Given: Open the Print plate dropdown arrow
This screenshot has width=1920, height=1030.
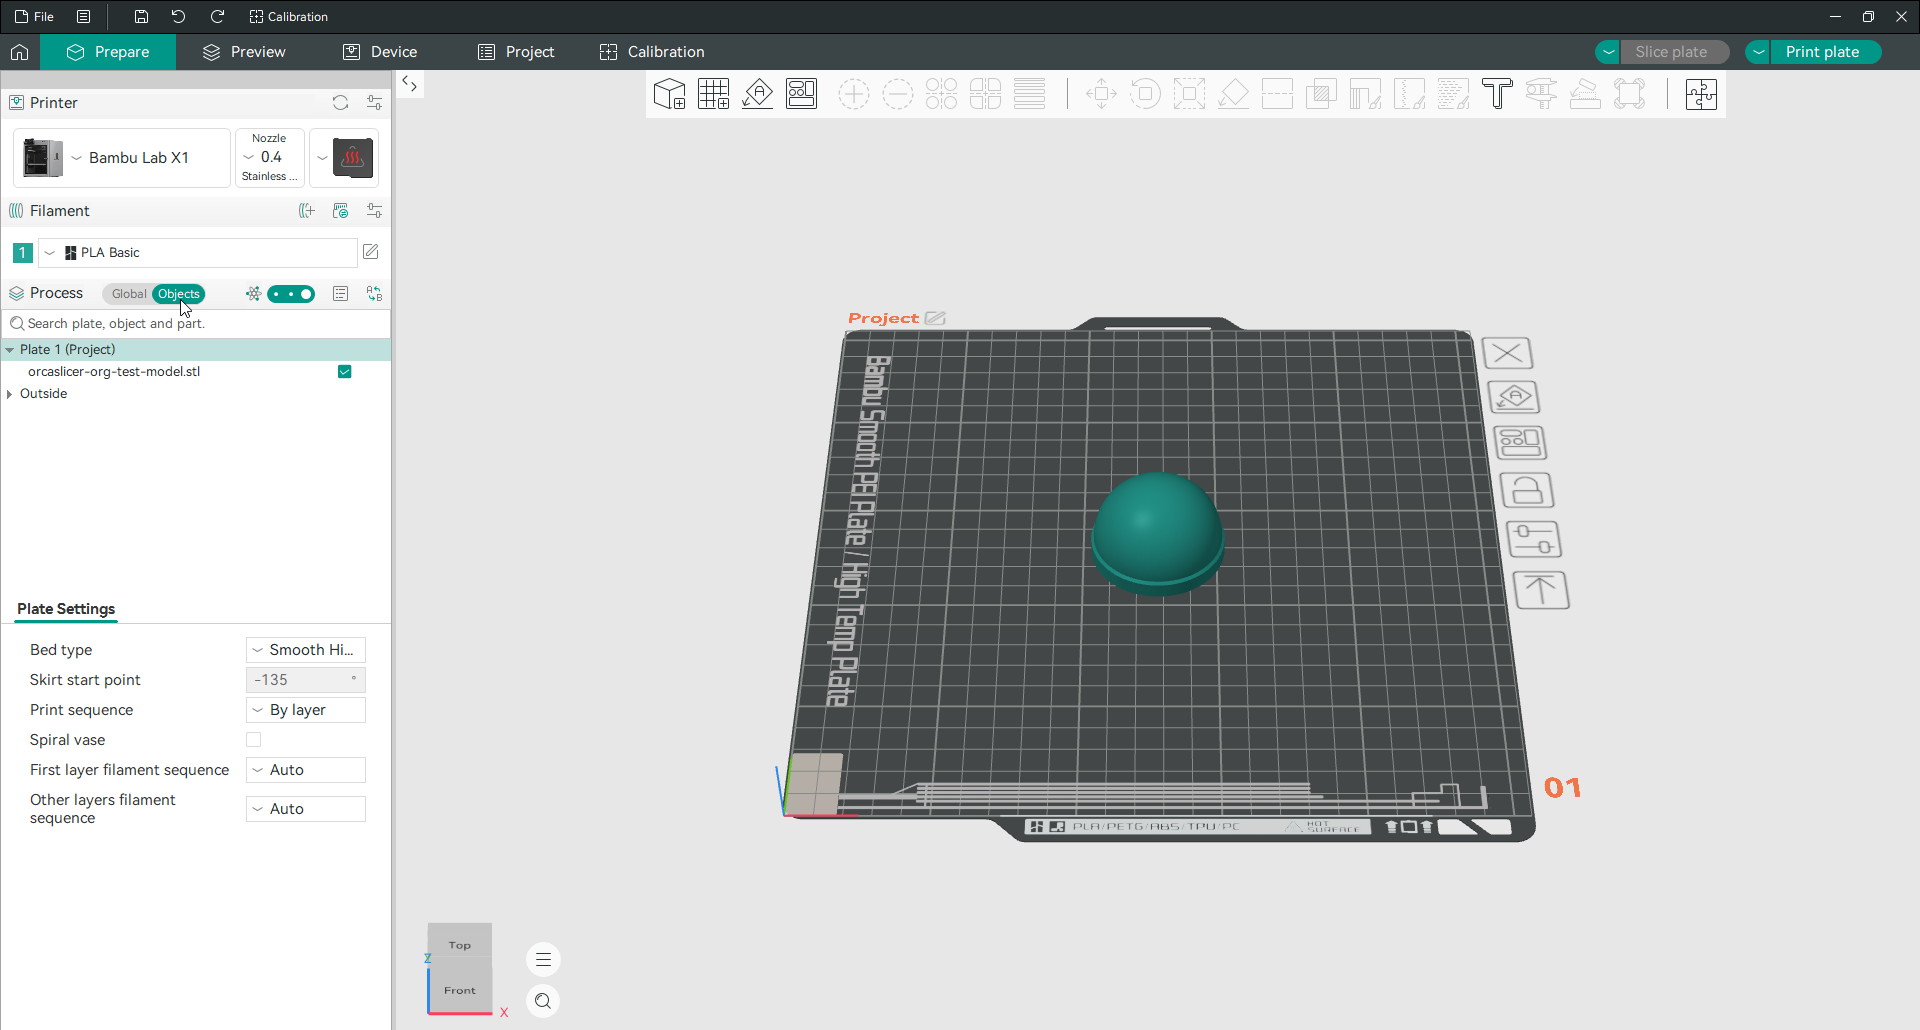Looking at the screenshot, I should point(1758,52).
